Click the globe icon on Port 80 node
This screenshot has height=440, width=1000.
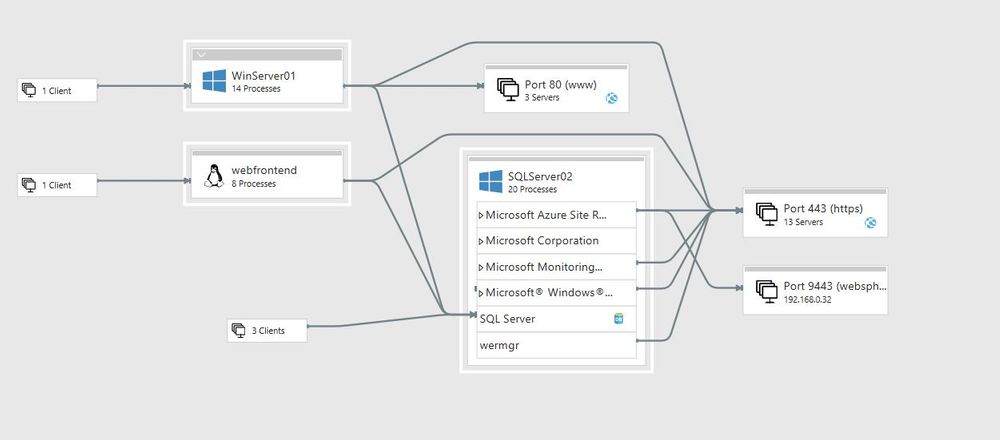coord(612,98)
